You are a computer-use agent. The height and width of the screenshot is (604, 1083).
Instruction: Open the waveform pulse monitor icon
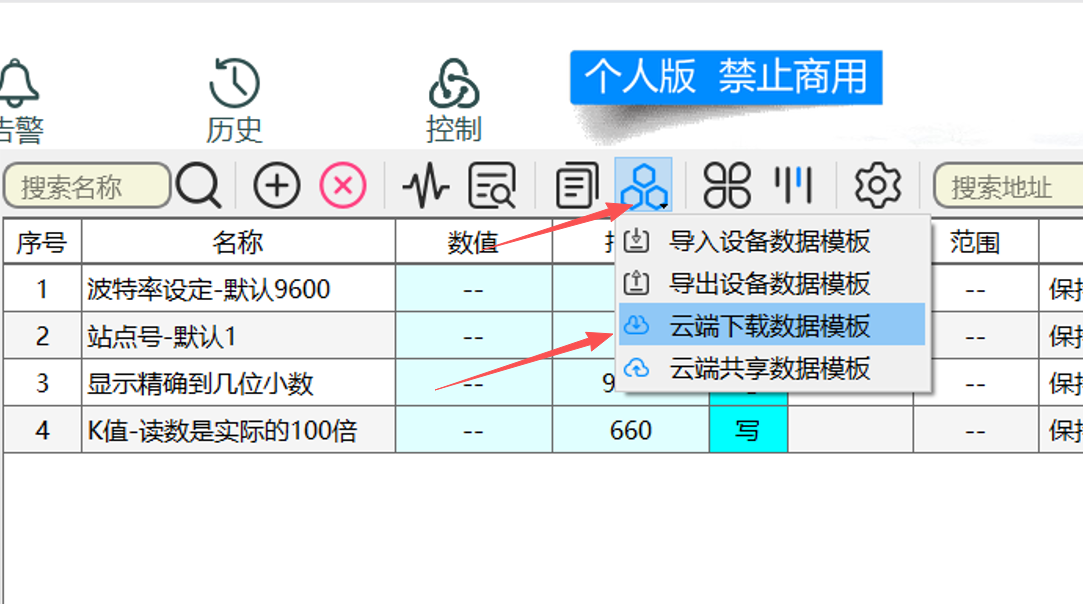(x=425, y=185)
